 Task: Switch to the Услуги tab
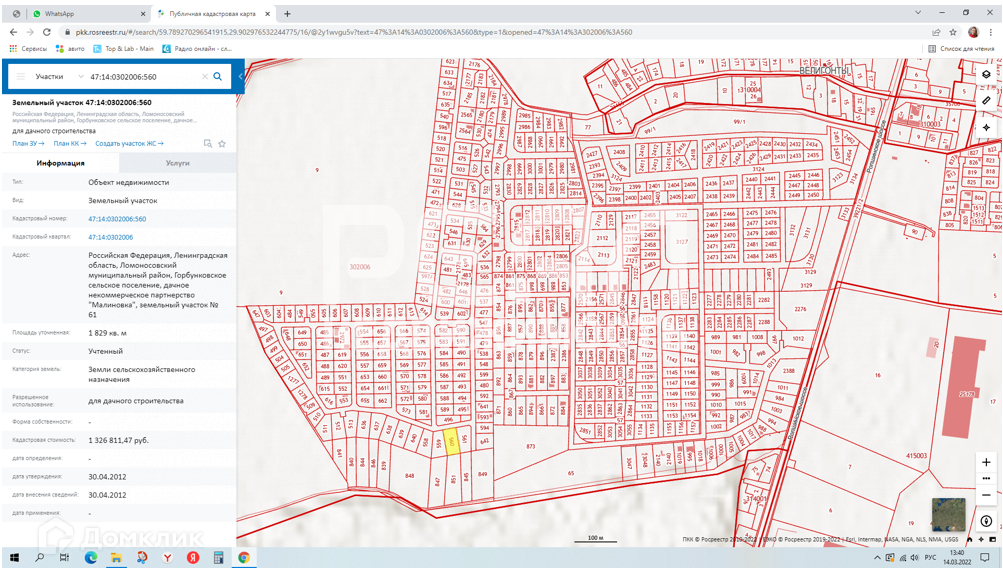pos(178,163)
